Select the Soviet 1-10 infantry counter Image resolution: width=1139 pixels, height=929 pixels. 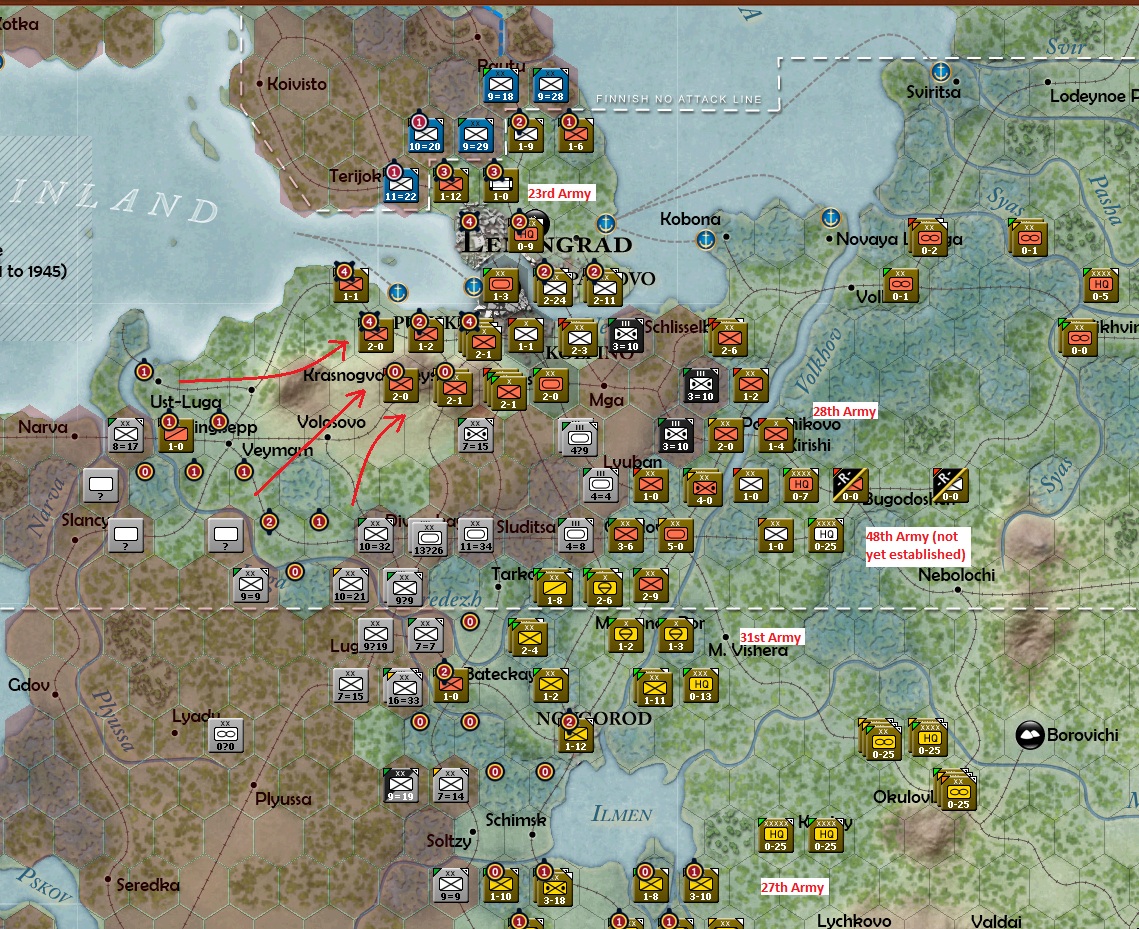(x=500, y=885)
